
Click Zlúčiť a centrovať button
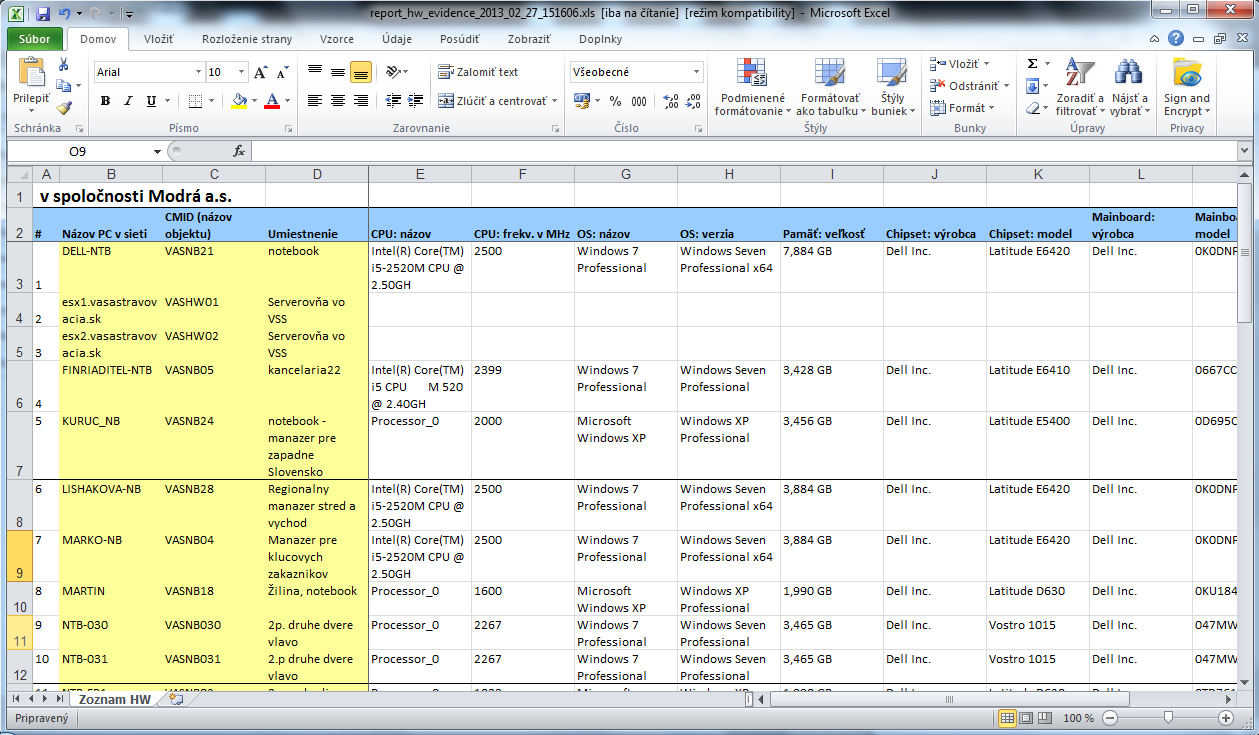coord(492,101)
